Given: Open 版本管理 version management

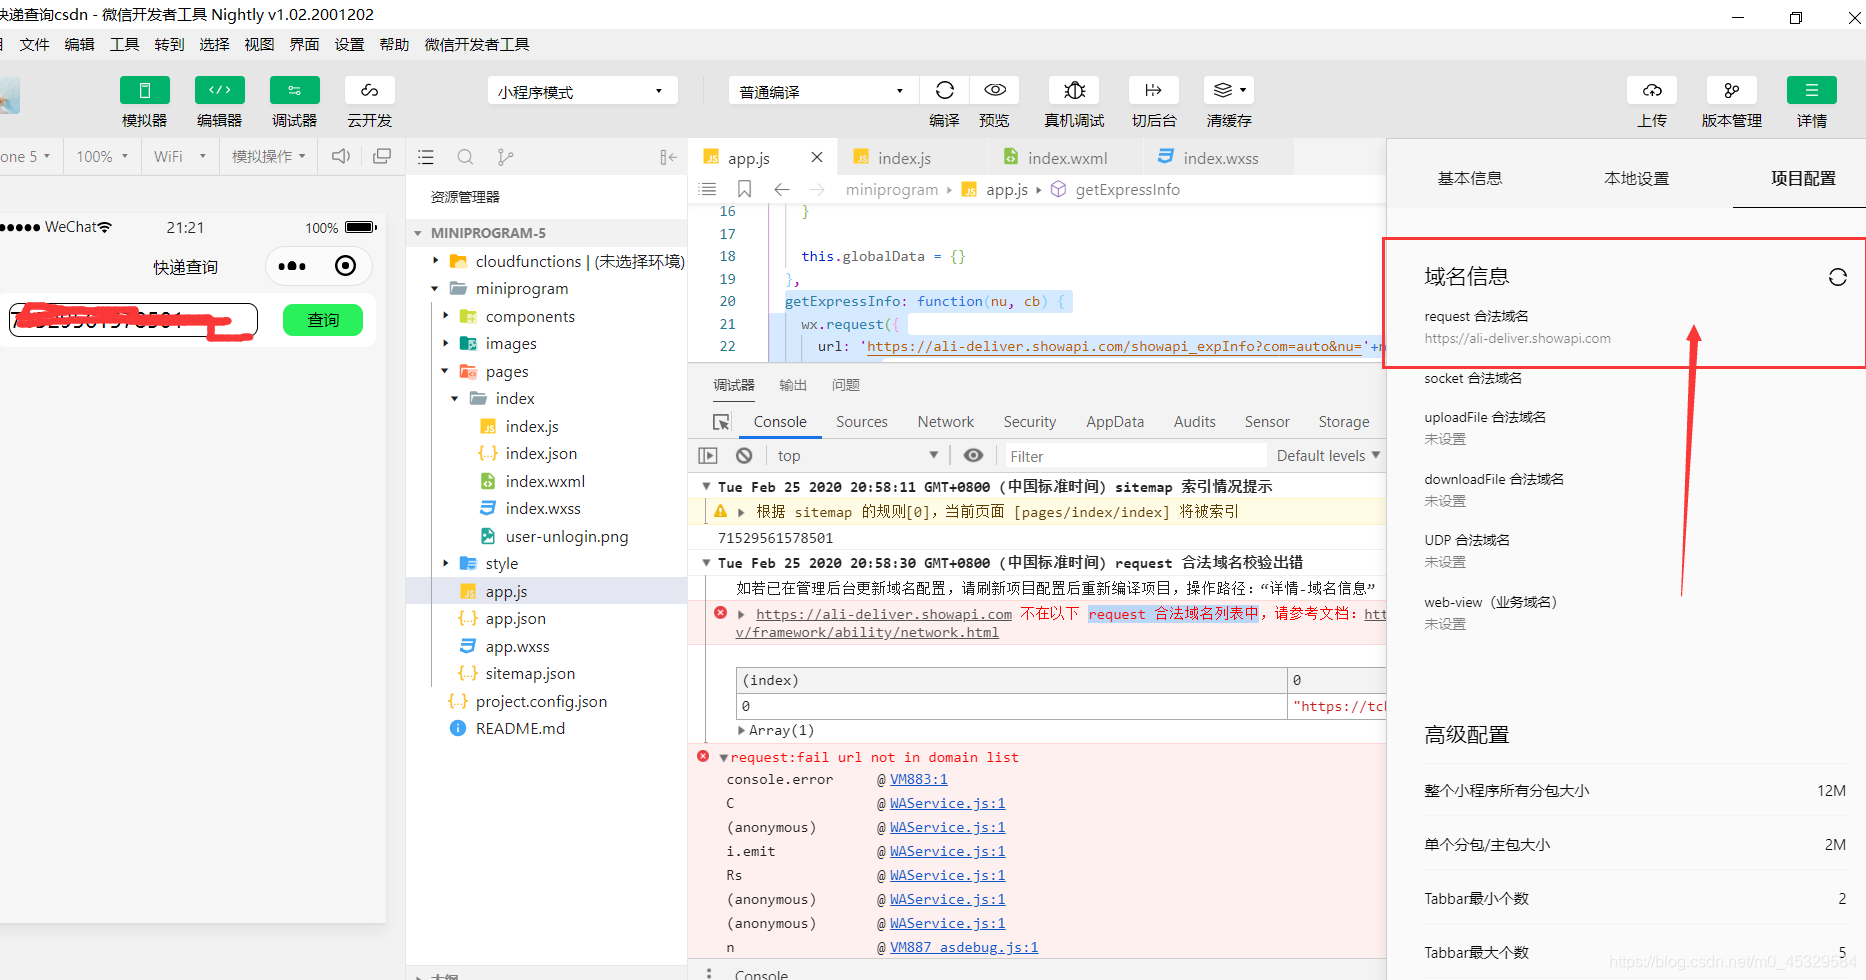Looking at the screenshot, I should (x=1732, y=90).
